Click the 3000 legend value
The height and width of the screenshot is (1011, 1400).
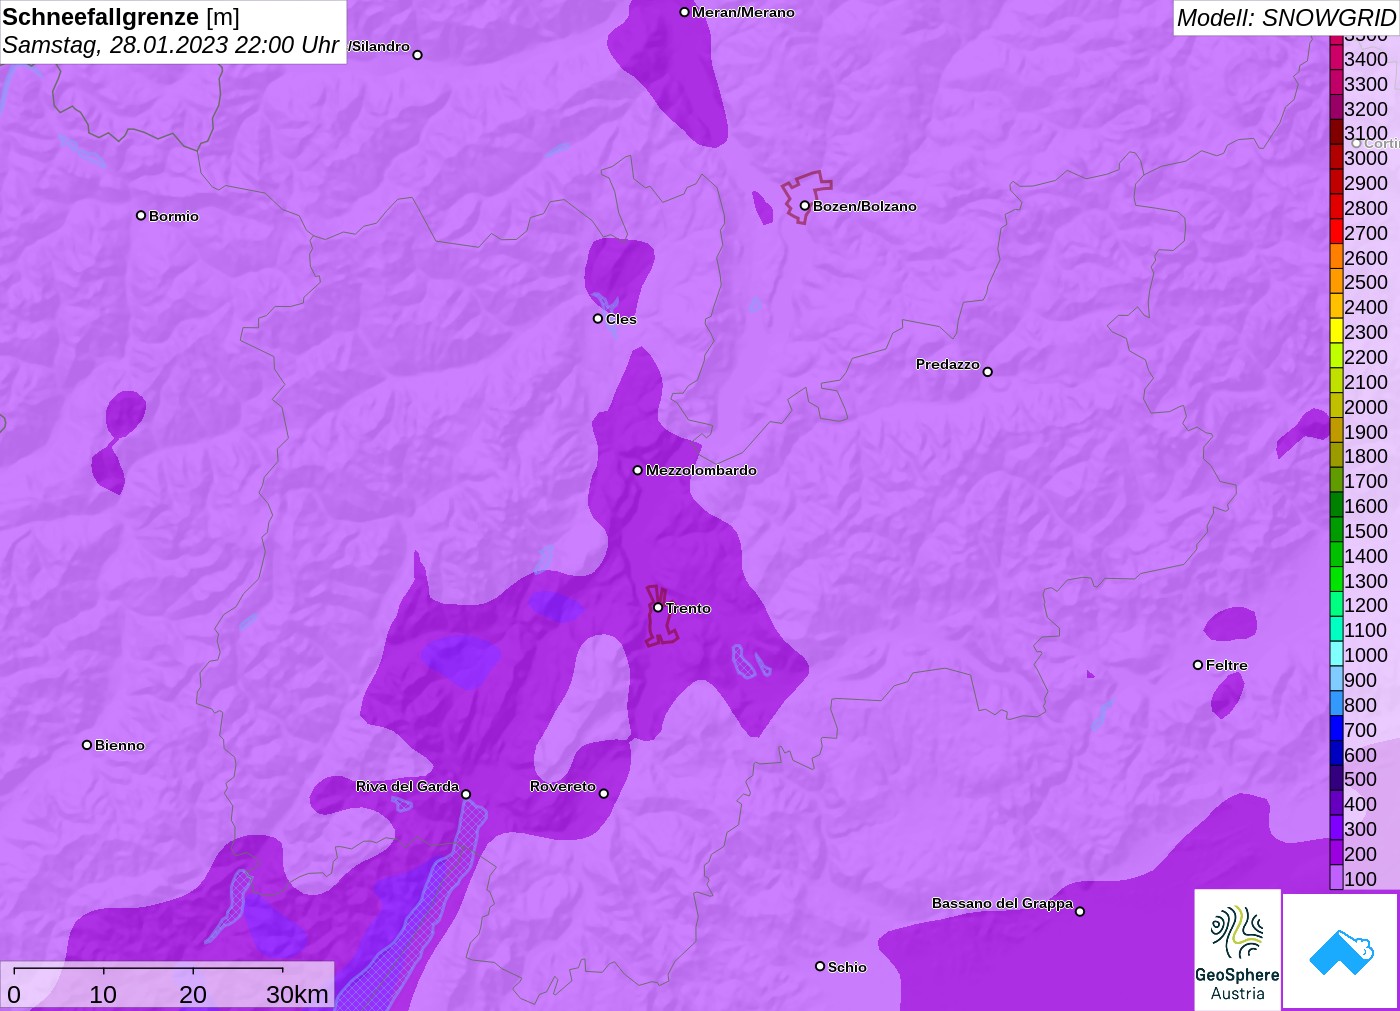tap(1366, 158)
